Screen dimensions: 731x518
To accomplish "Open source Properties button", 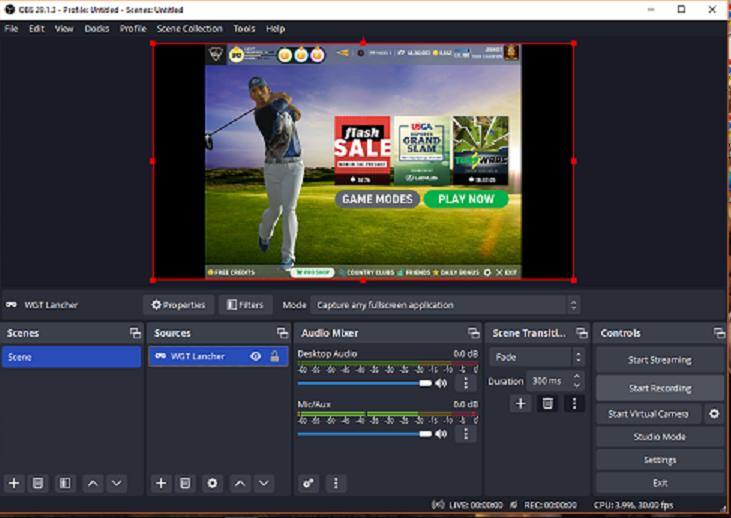I will (x=179, y=305).
